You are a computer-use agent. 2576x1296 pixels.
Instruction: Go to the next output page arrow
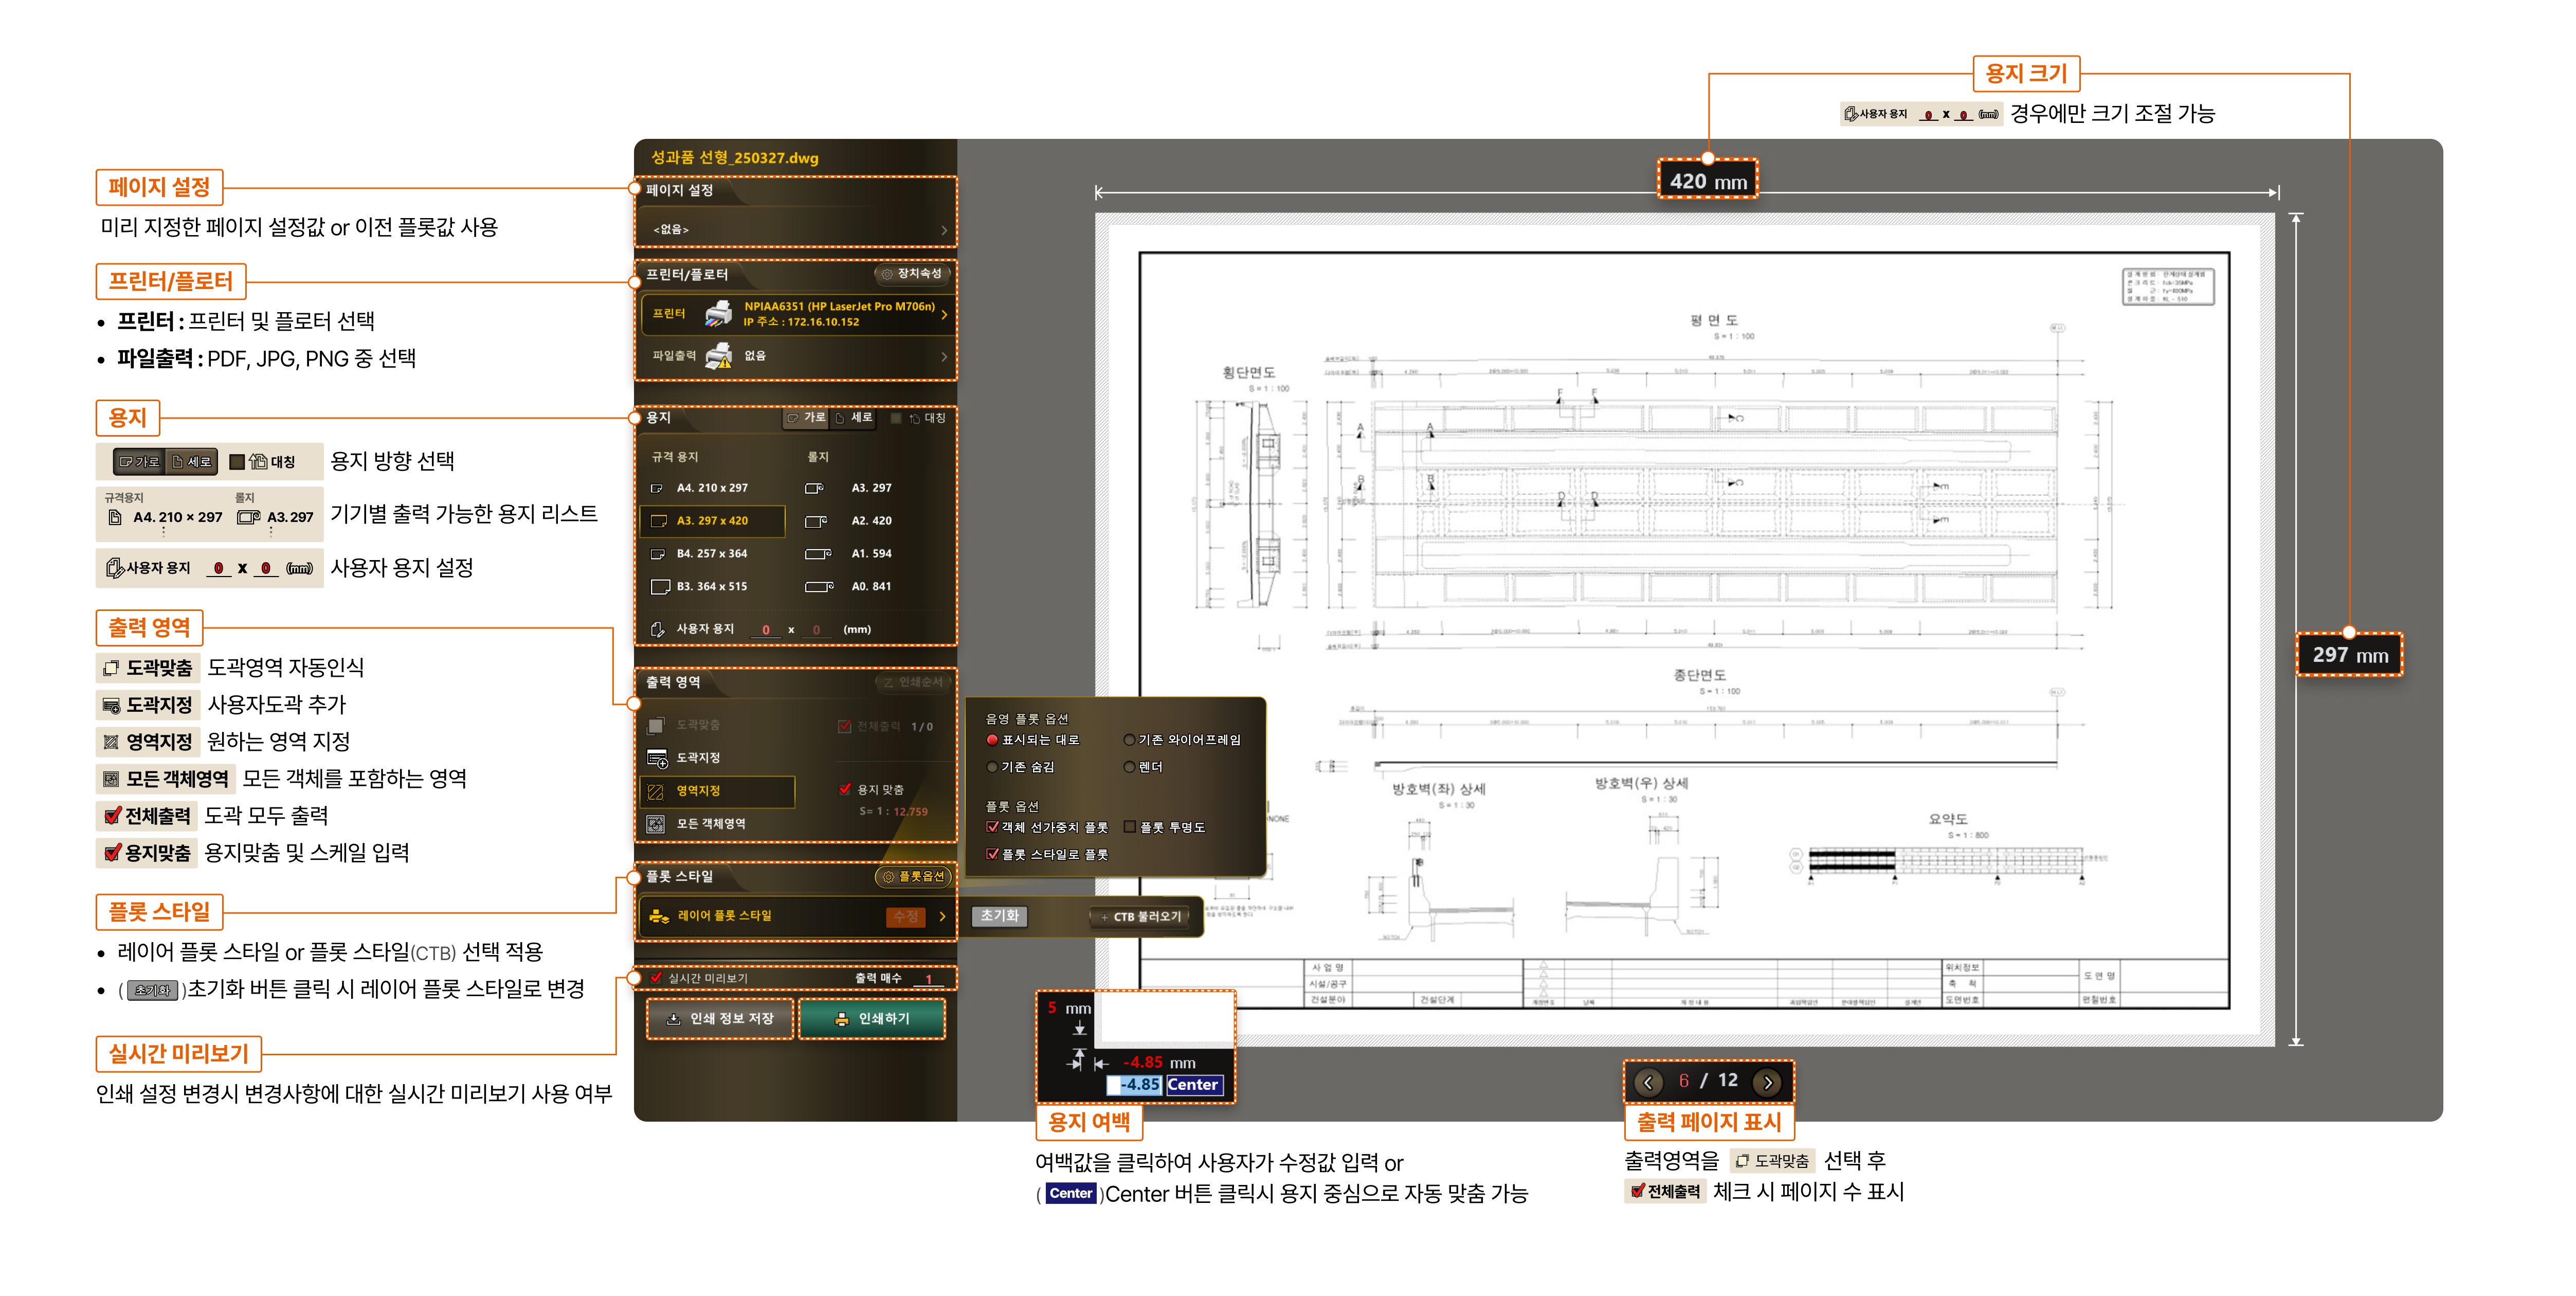1767,1082
